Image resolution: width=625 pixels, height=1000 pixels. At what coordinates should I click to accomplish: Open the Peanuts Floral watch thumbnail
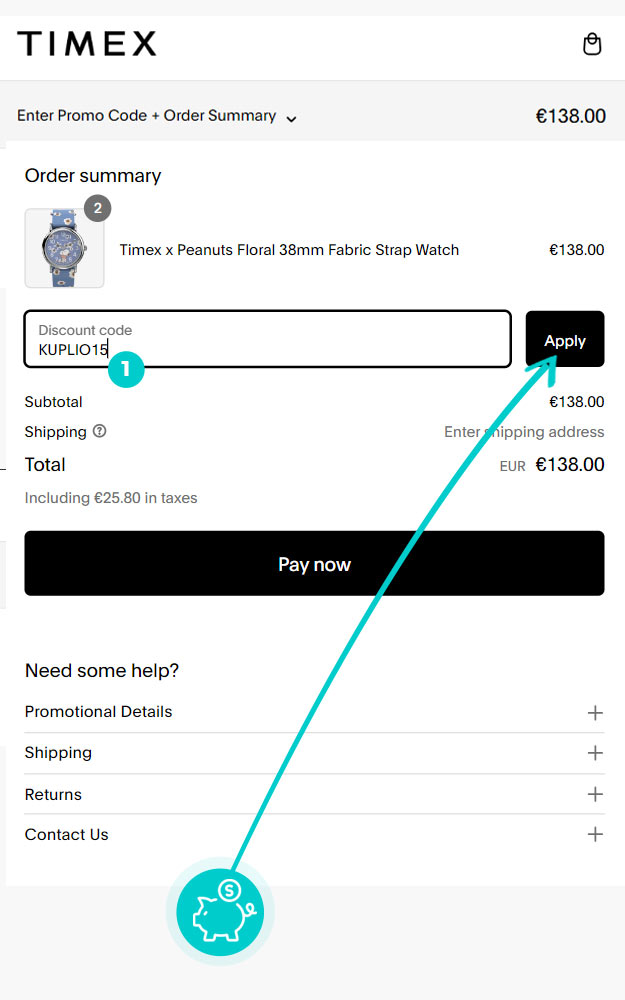(x=64, y=249)
